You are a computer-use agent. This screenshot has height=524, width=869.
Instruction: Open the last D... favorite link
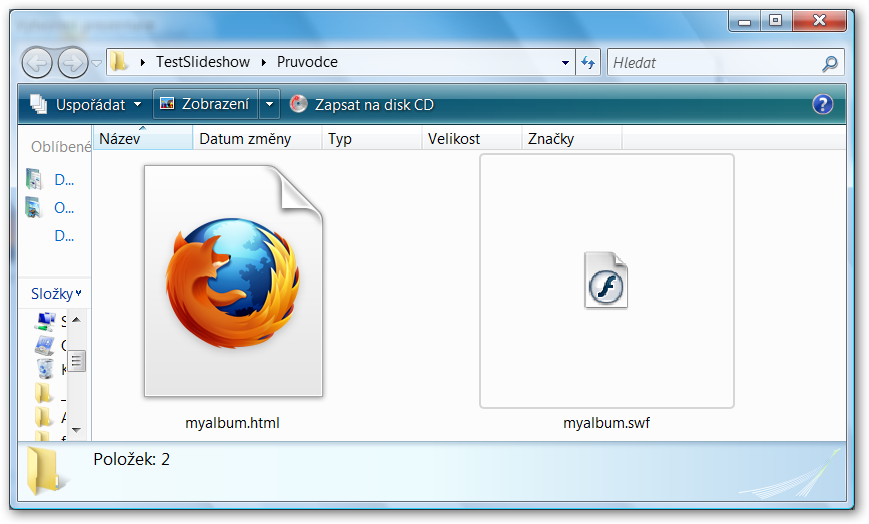(x=64, y=236)
